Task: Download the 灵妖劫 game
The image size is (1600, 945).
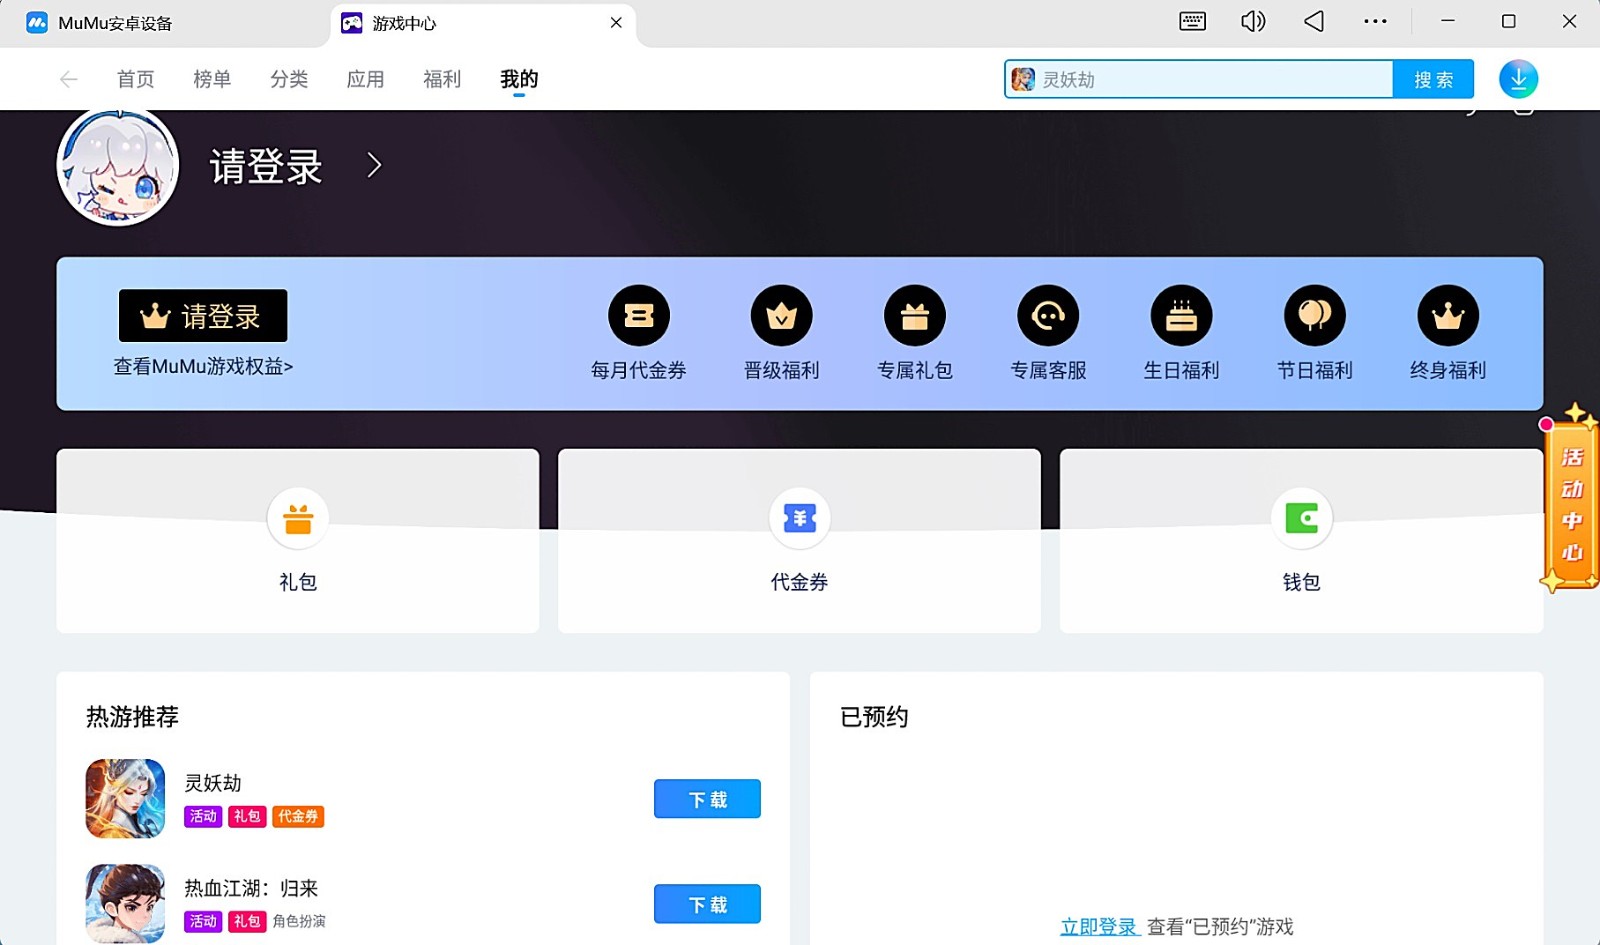Action: [x=706, y=798]
